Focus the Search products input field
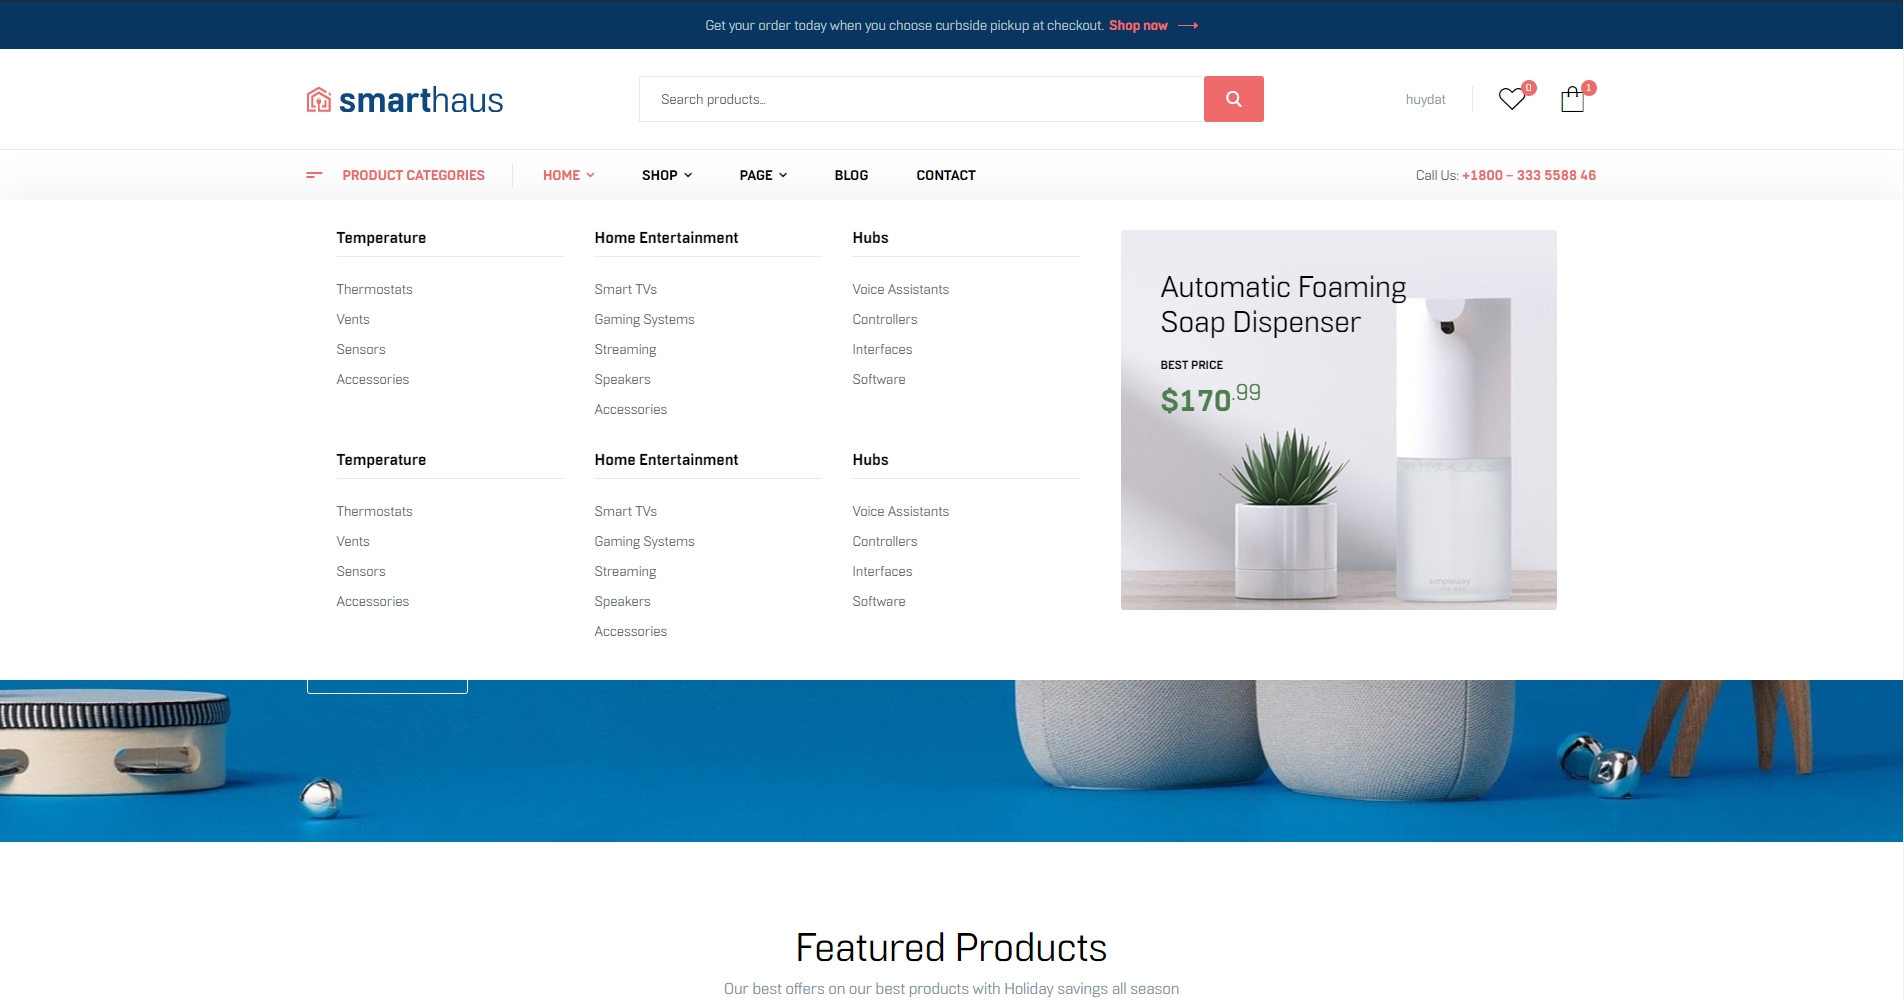The height and width of the screenshot is (1000, 1904). click(920, 99)
